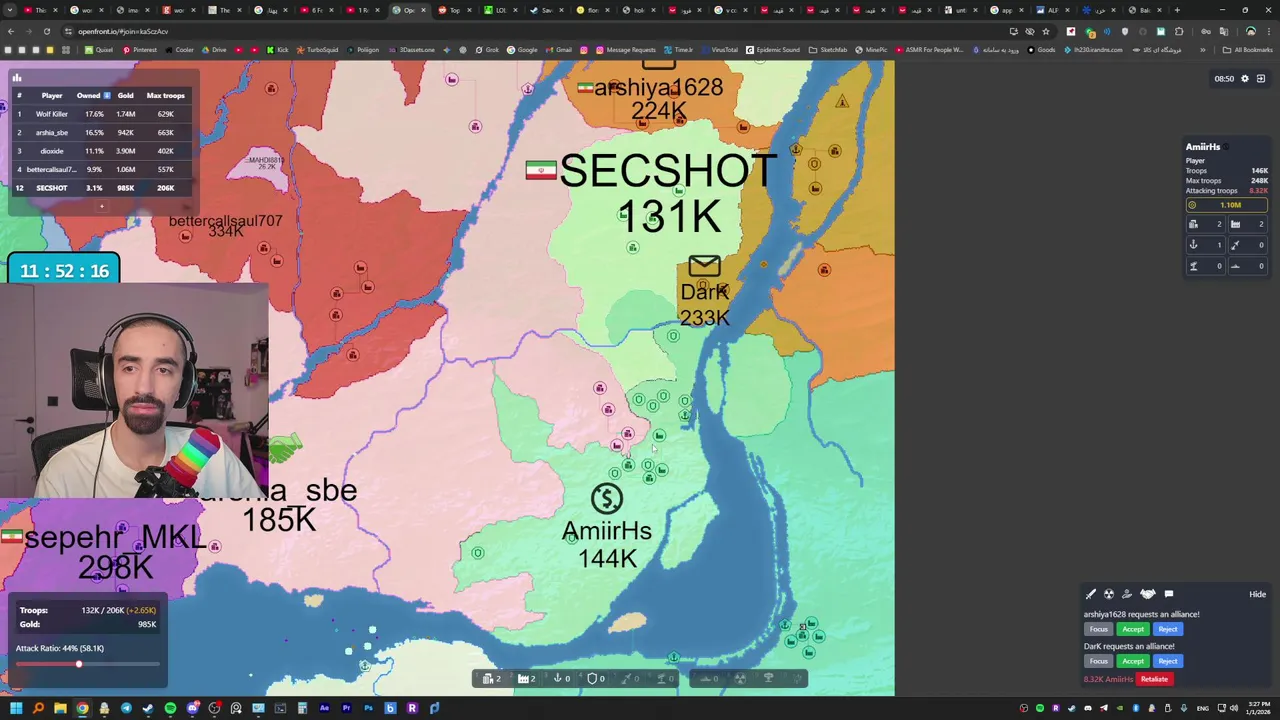The height and width of the screenshot is (720, 1280).
Task: Click the webcam overlay of the streamer
Action: tap(134, 392)
